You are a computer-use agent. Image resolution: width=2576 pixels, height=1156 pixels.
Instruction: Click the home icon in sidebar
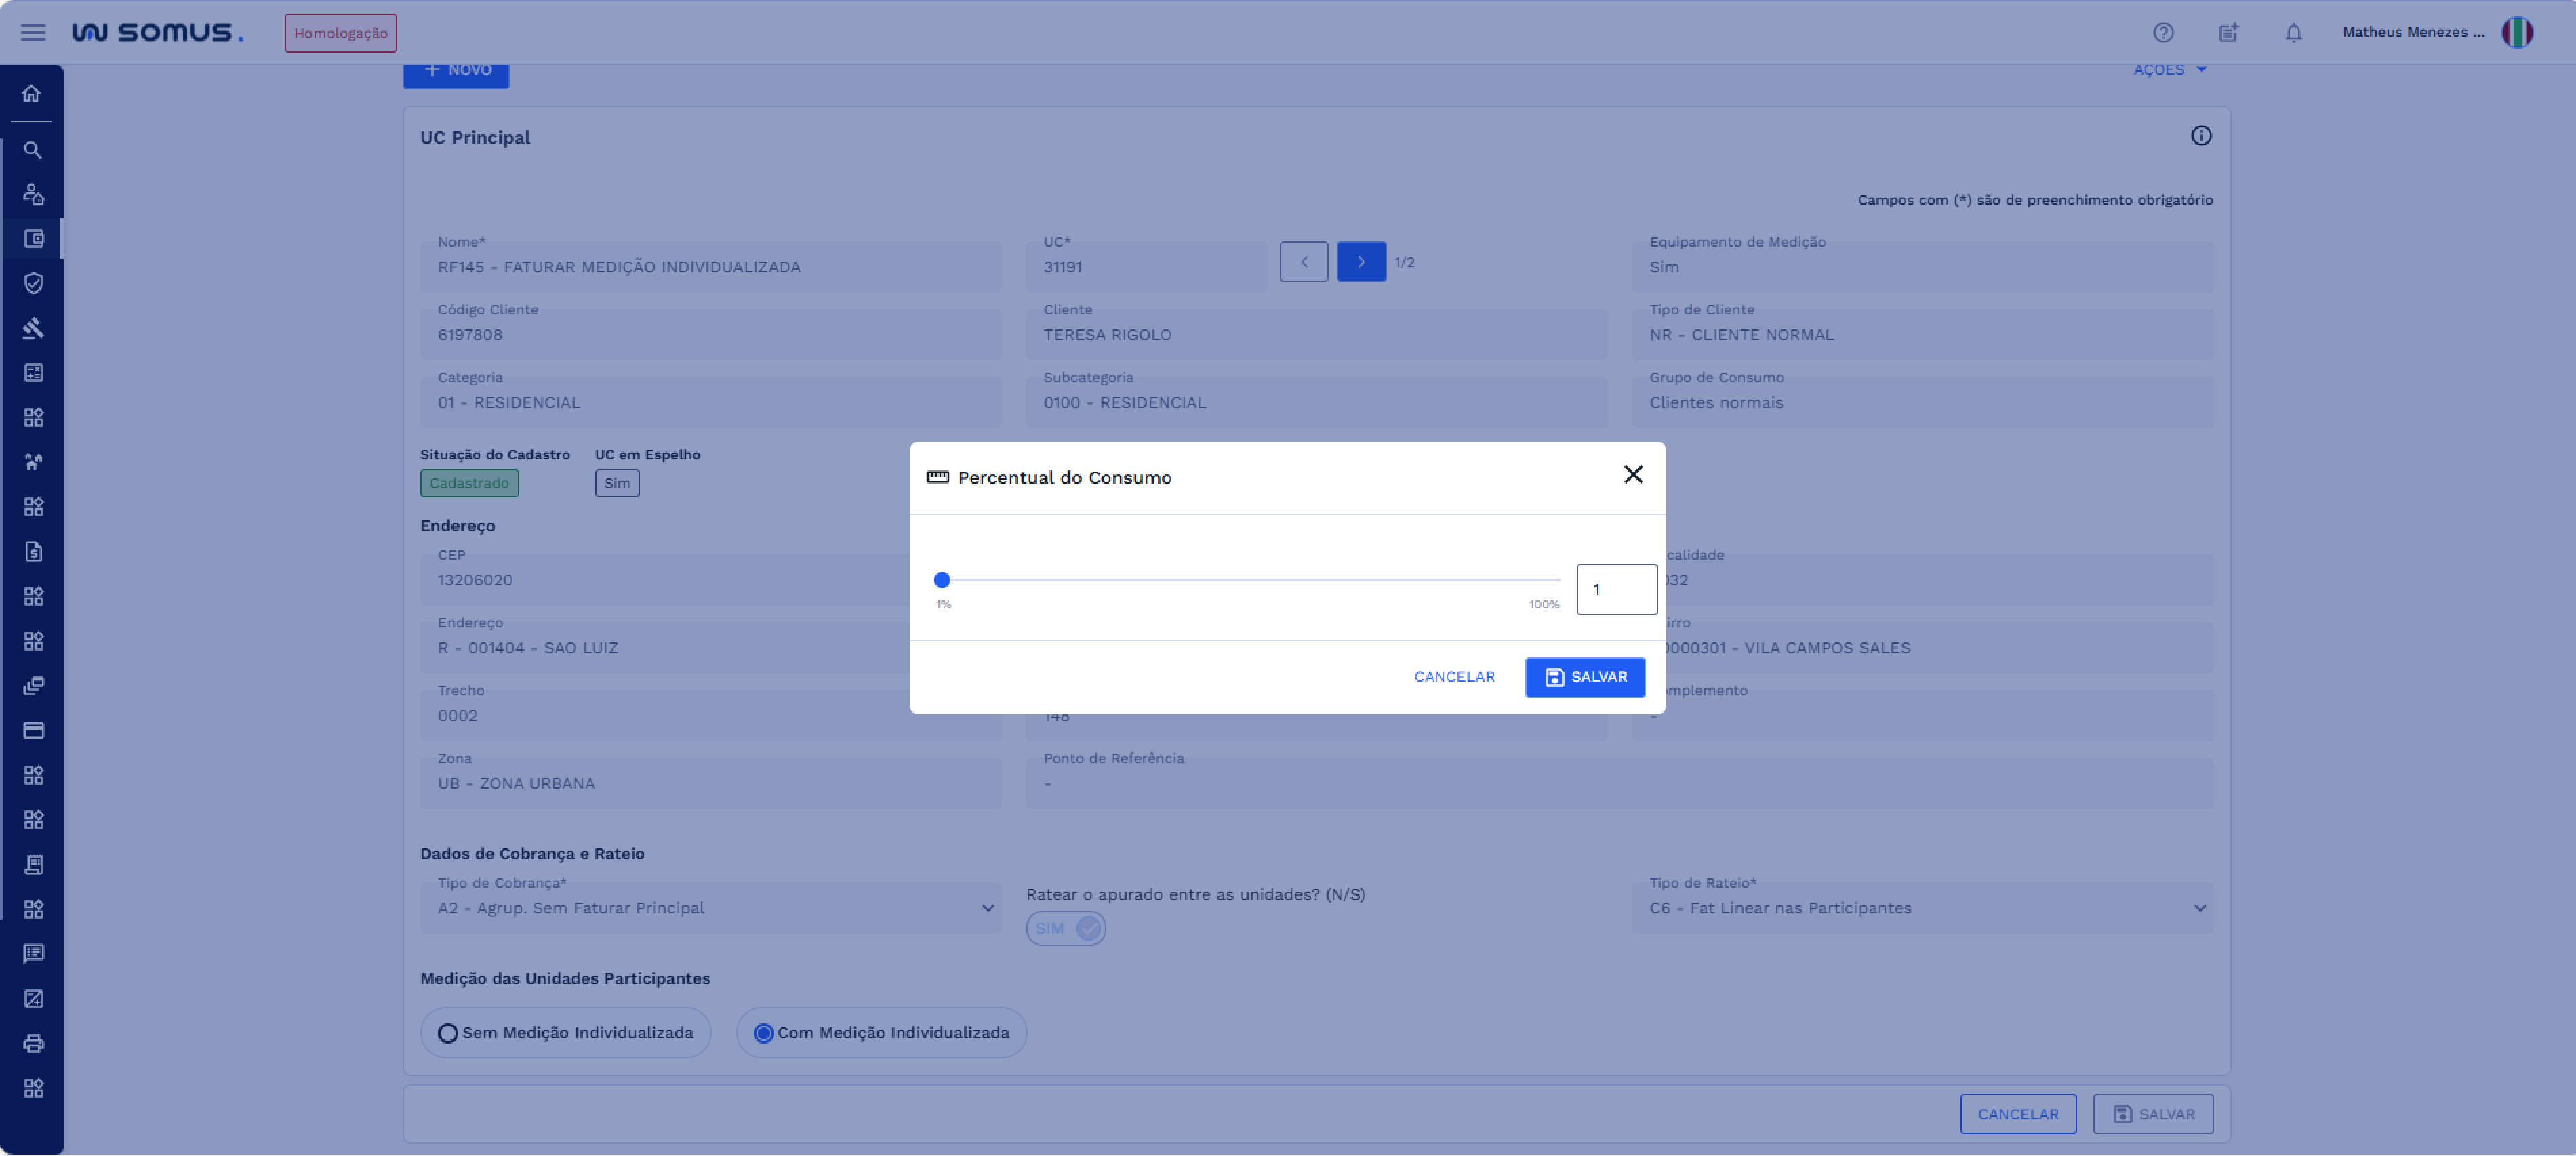click(x=32, y=93)
